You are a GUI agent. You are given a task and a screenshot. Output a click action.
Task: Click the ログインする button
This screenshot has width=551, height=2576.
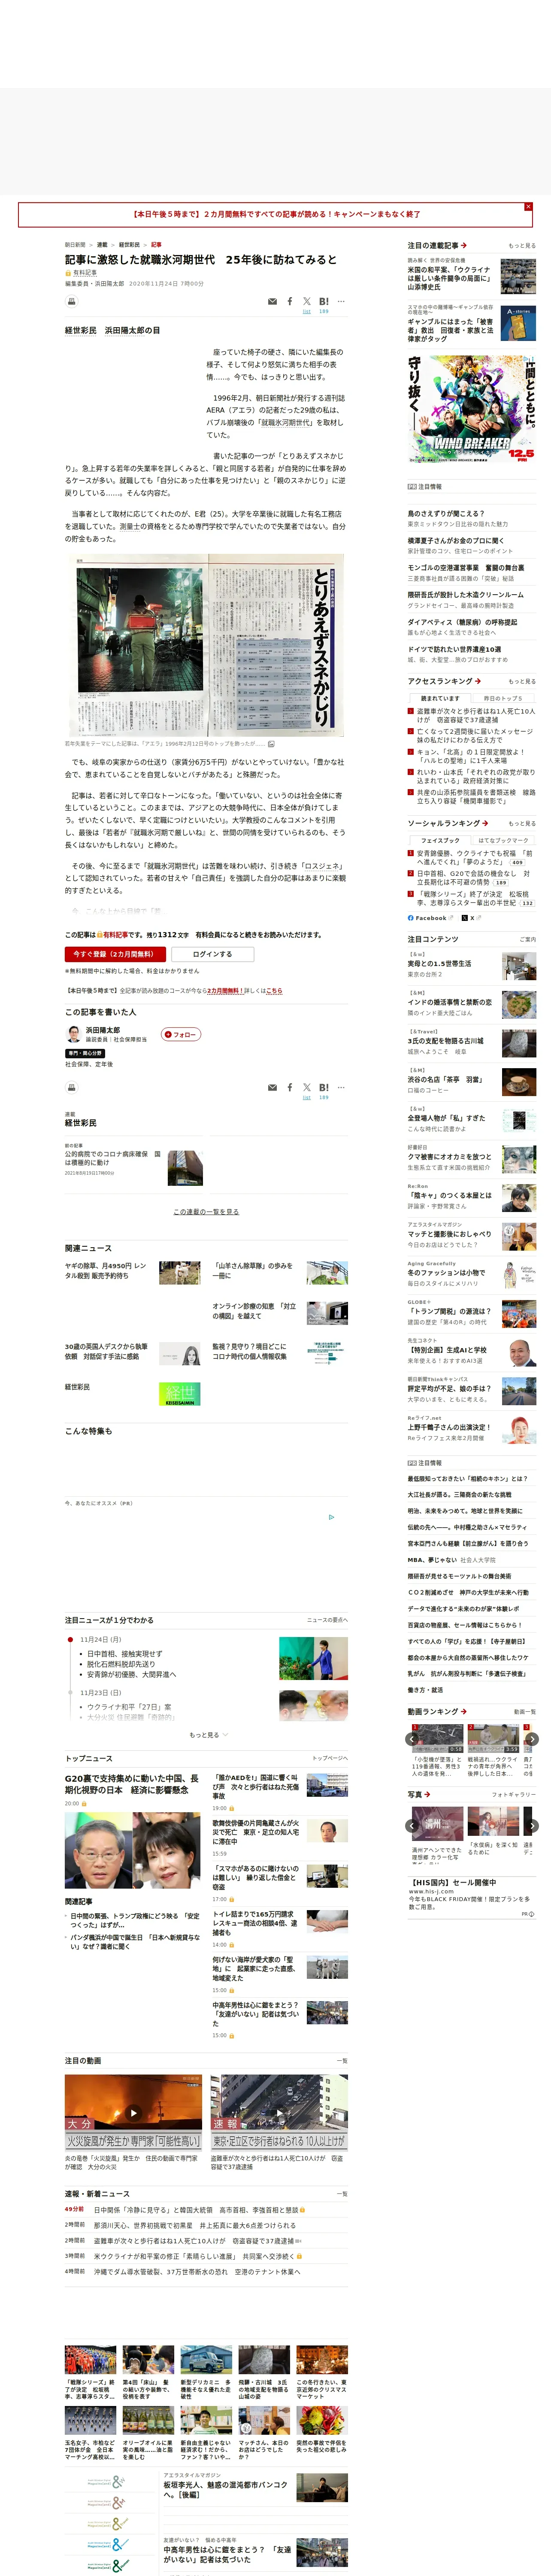(x=212, y=954)
